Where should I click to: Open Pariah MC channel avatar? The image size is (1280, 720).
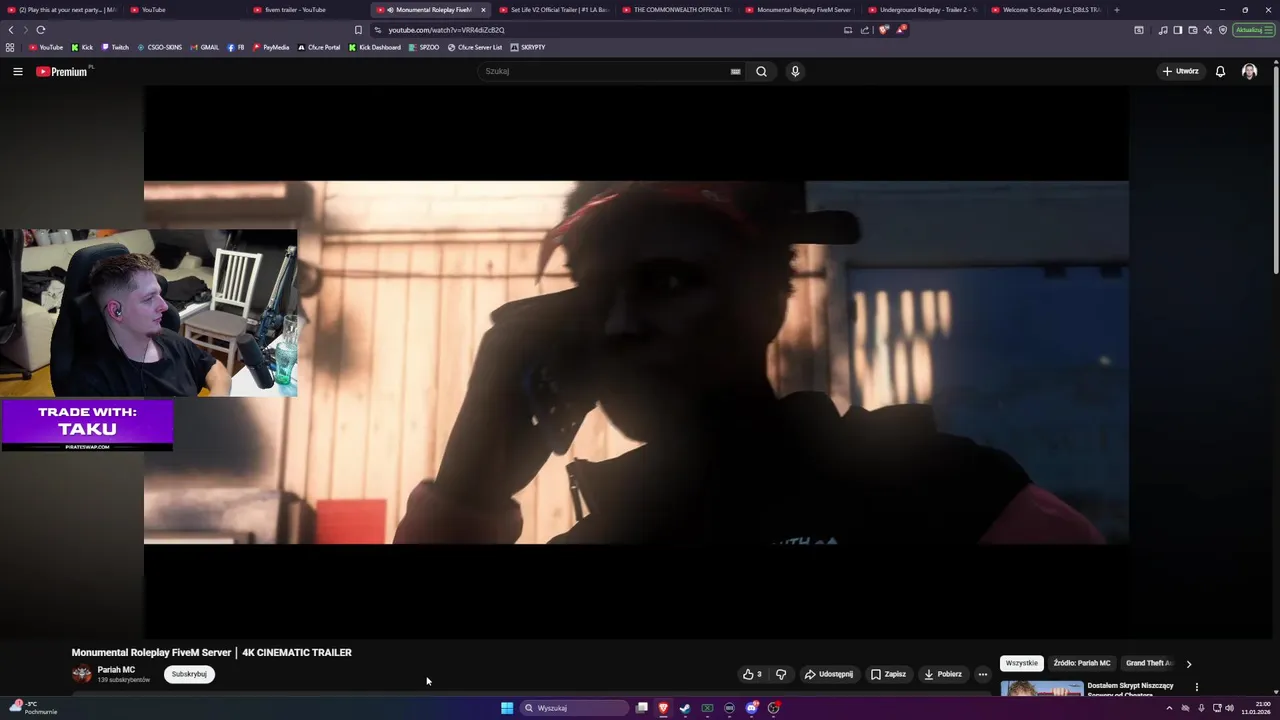click(x=82, y=674)
